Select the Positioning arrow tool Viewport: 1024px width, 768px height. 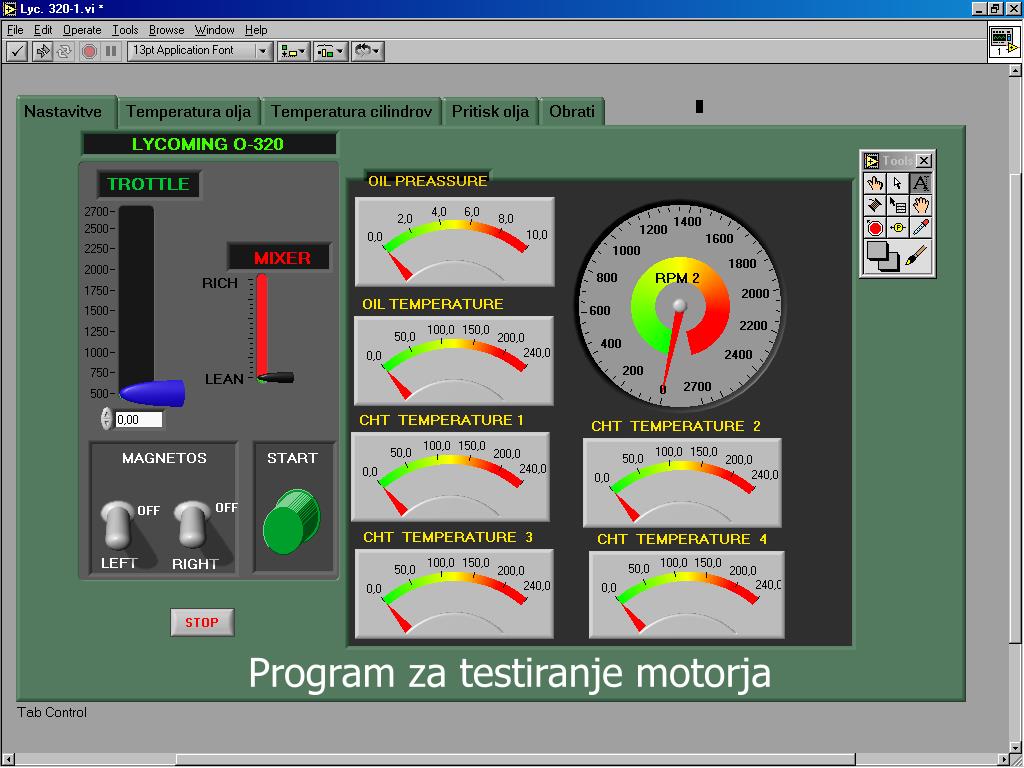click(897, 184)
